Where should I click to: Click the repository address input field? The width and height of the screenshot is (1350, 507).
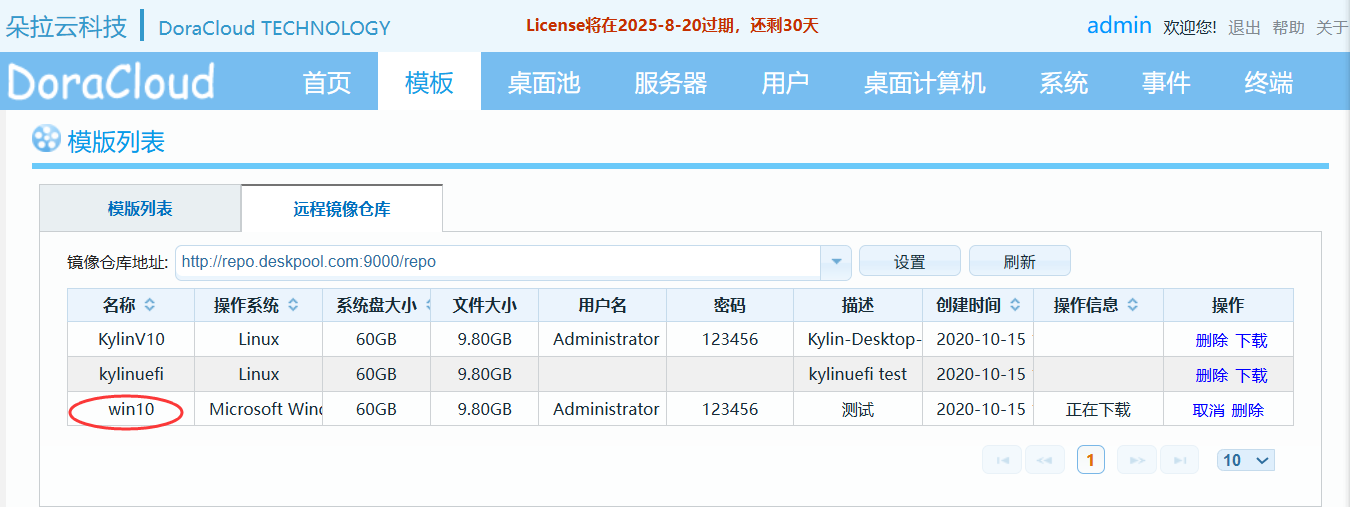(497, 262)
